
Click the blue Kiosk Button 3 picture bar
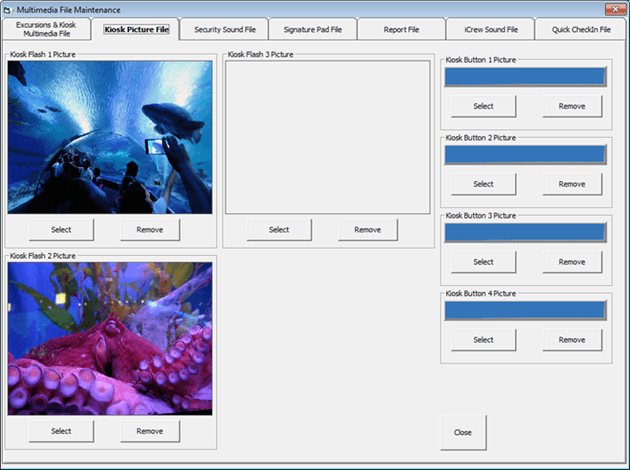coord(525,233)
